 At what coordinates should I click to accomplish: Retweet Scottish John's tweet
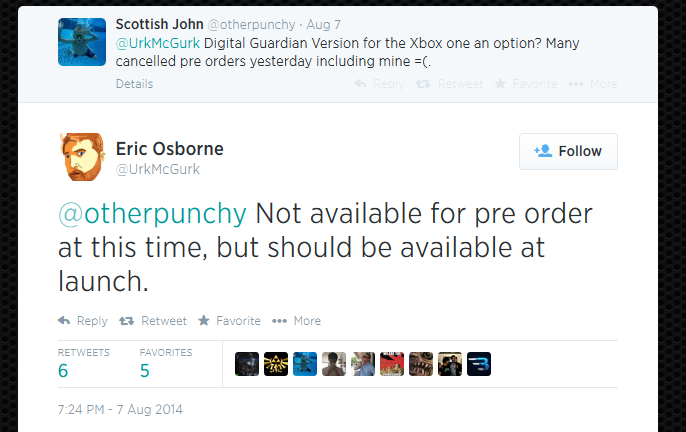(450, 84)
